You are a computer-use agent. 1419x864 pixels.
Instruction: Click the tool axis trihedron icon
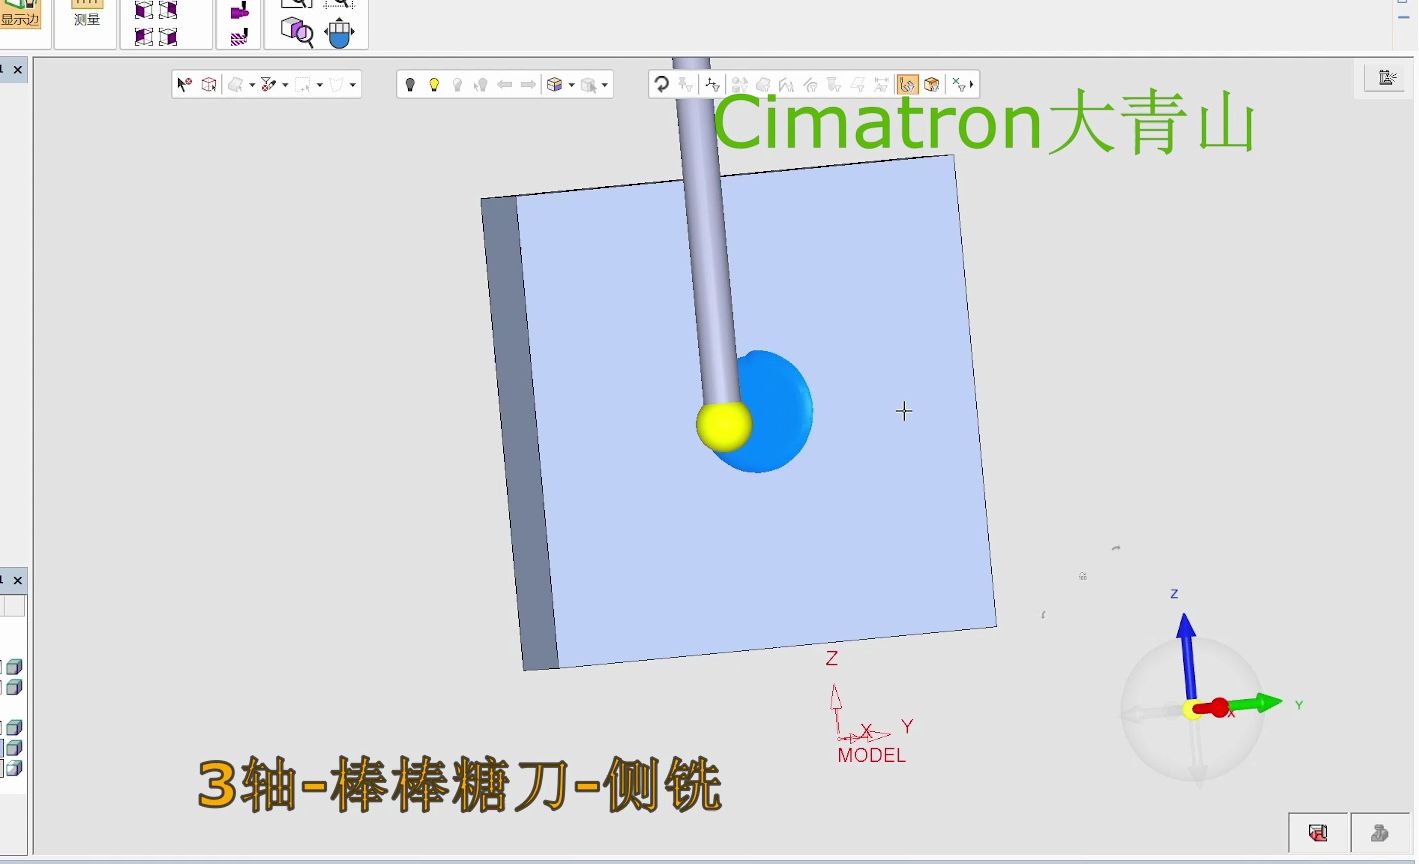click(713, 84)
